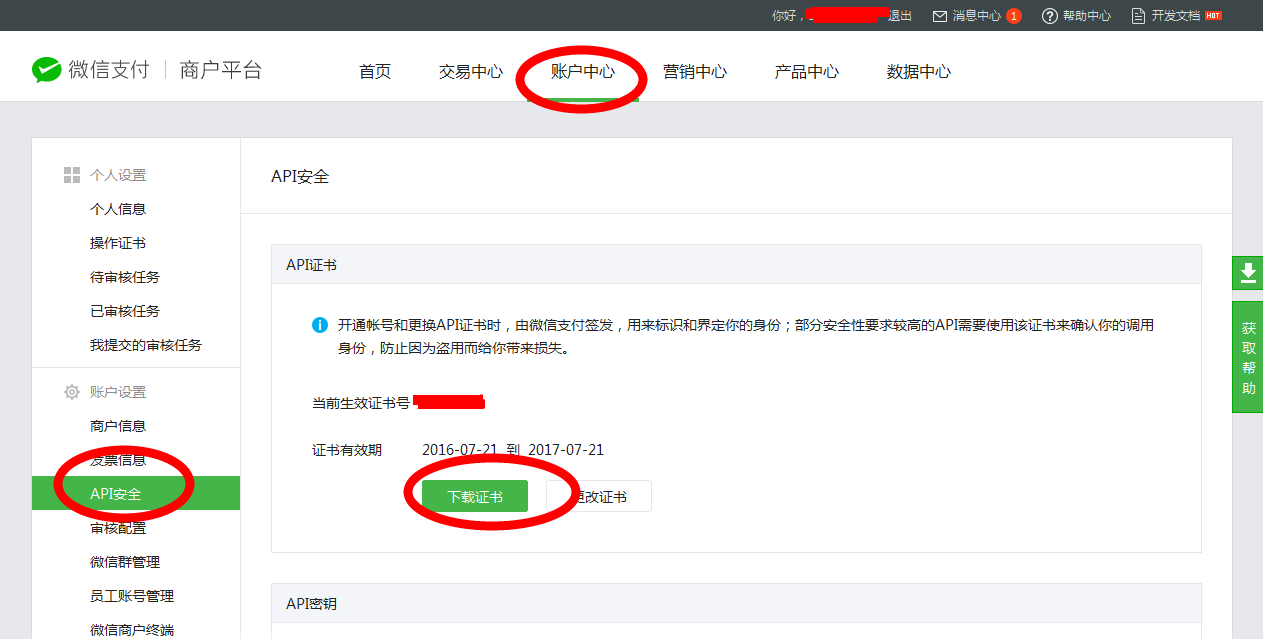Open 微信群管理 in the sidebar
Screen dimensions: 1263x639
(125, 562)
